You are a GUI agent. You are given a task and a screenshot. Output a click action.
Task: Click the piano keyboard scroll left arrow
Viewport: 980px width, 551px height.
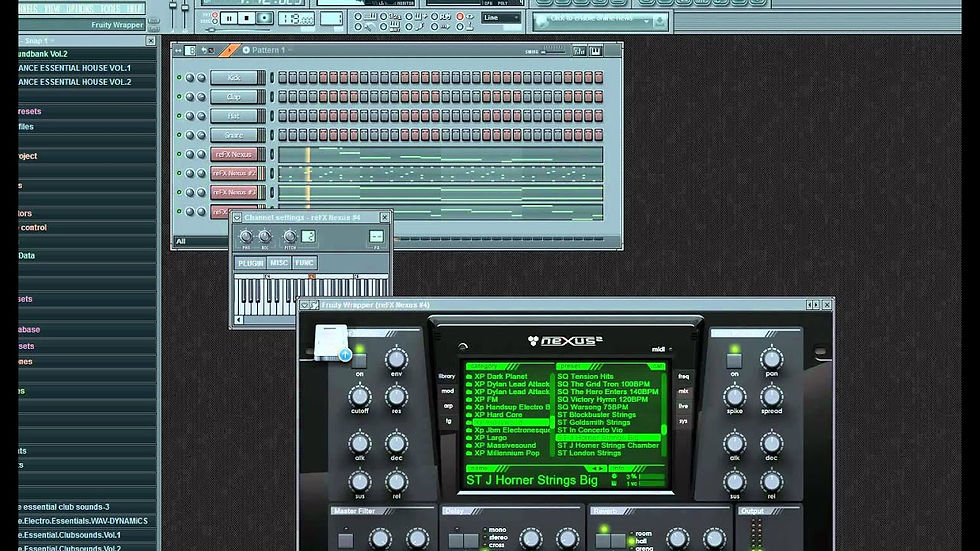[x=239, y=320]
